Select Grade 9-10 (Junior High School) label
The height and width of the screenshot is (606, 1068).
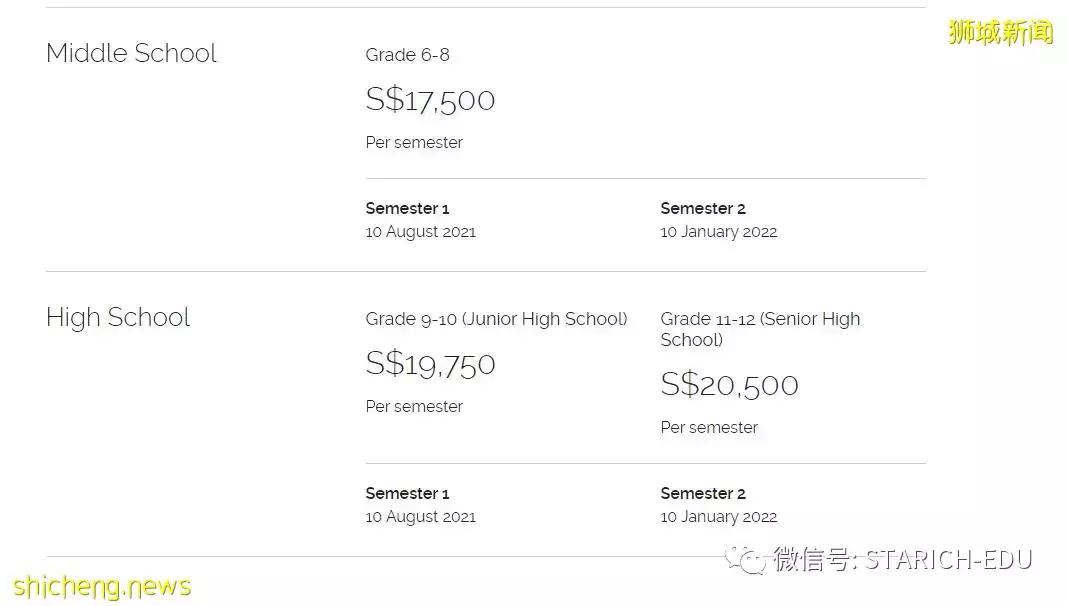pyautogui.click(x=496, y=319)
